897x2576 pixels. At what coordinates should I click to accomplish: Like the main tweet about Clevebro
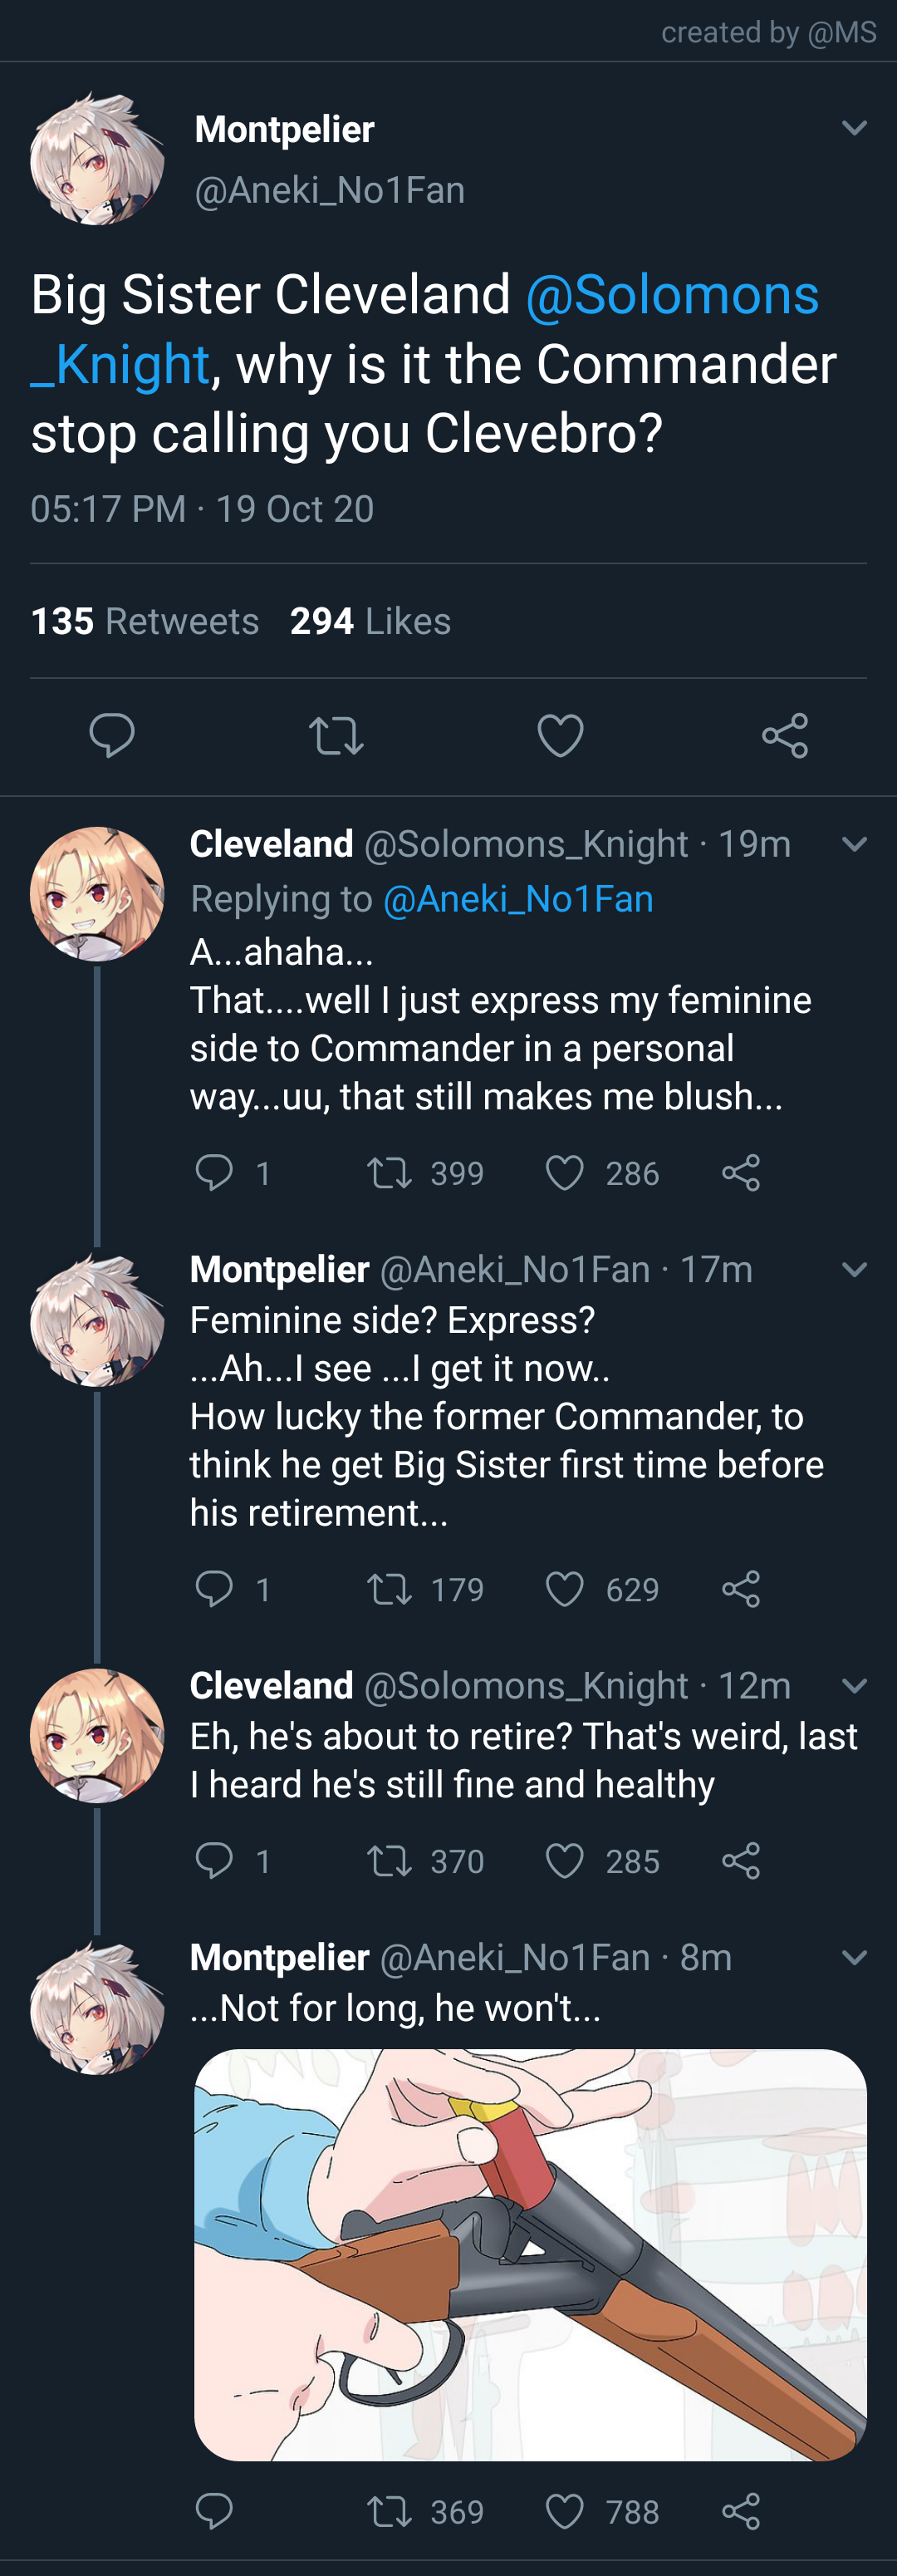[x=560, y=736]
